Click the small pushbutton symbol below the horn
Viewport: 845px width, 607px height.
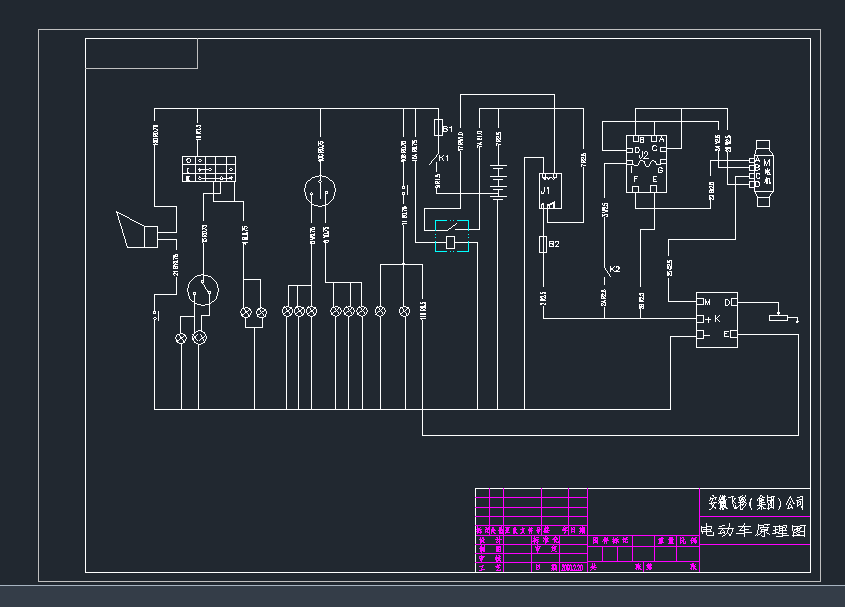coord(156,314)
